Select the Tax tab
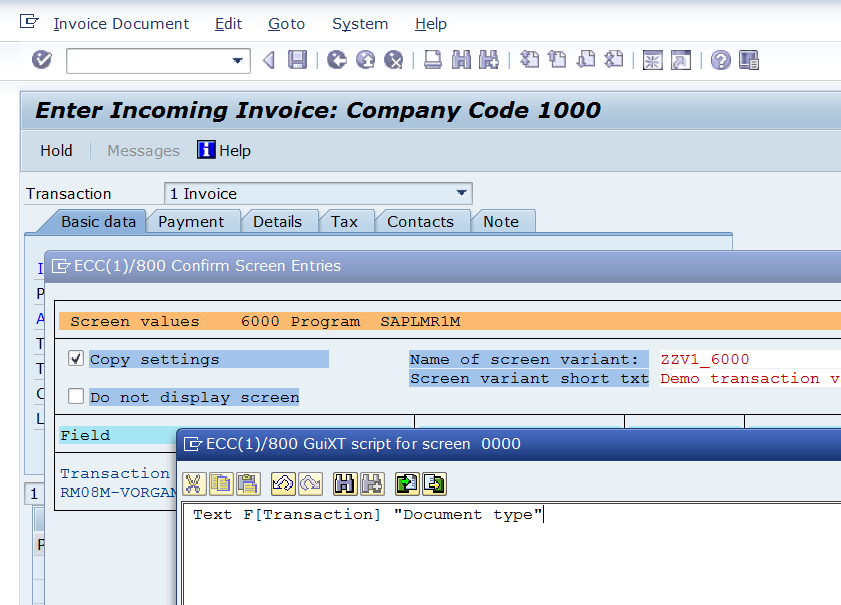This screenshot has height=605, width=841. tap(344, 221)
